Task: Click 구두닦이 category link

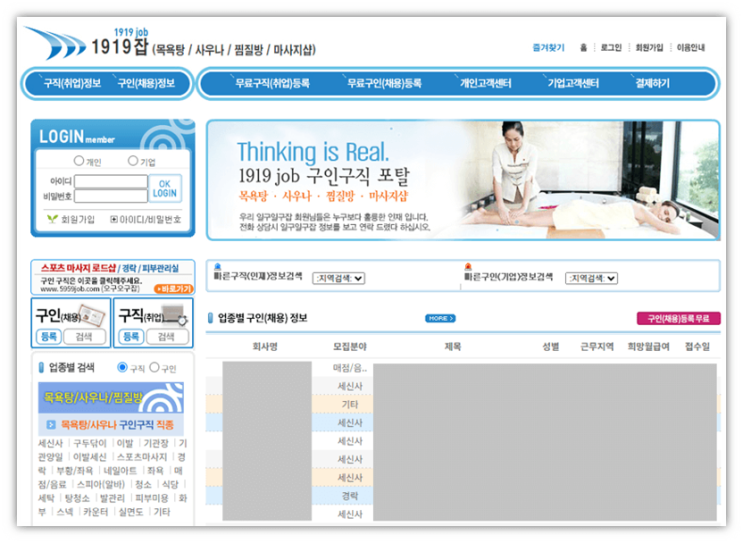Action: pyautogui.click(x=90, y=443)
